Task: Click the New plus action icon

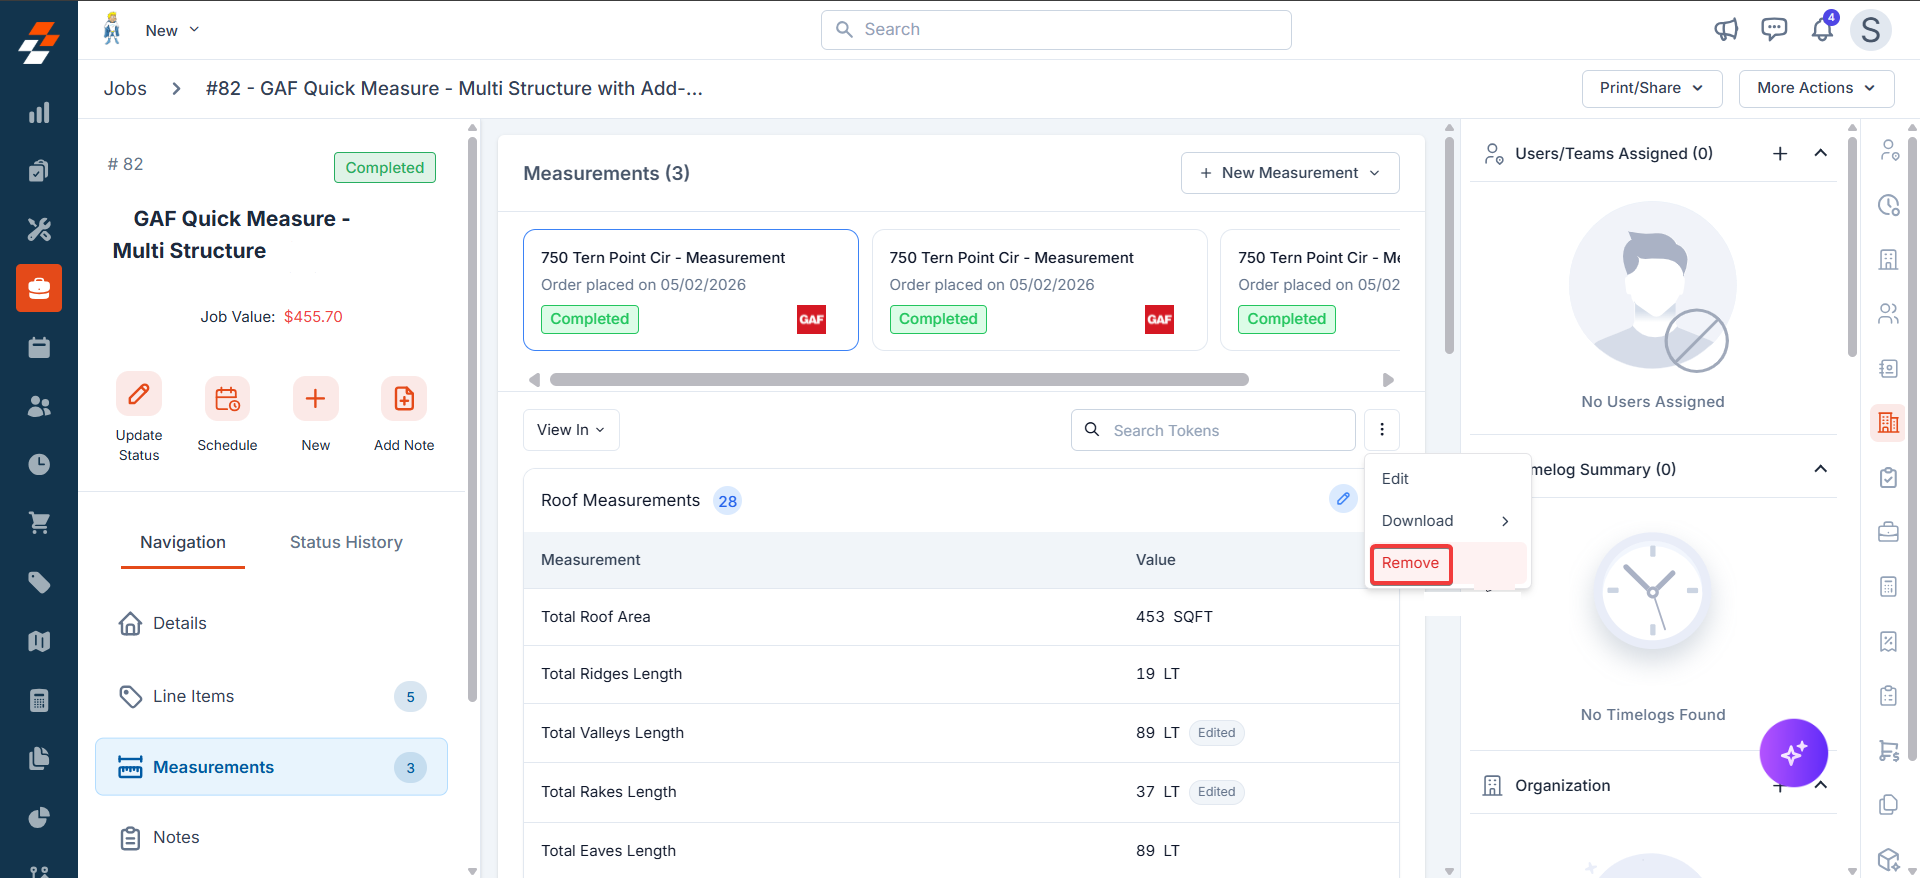Action: pyautogui.click(x=315, y=399)
